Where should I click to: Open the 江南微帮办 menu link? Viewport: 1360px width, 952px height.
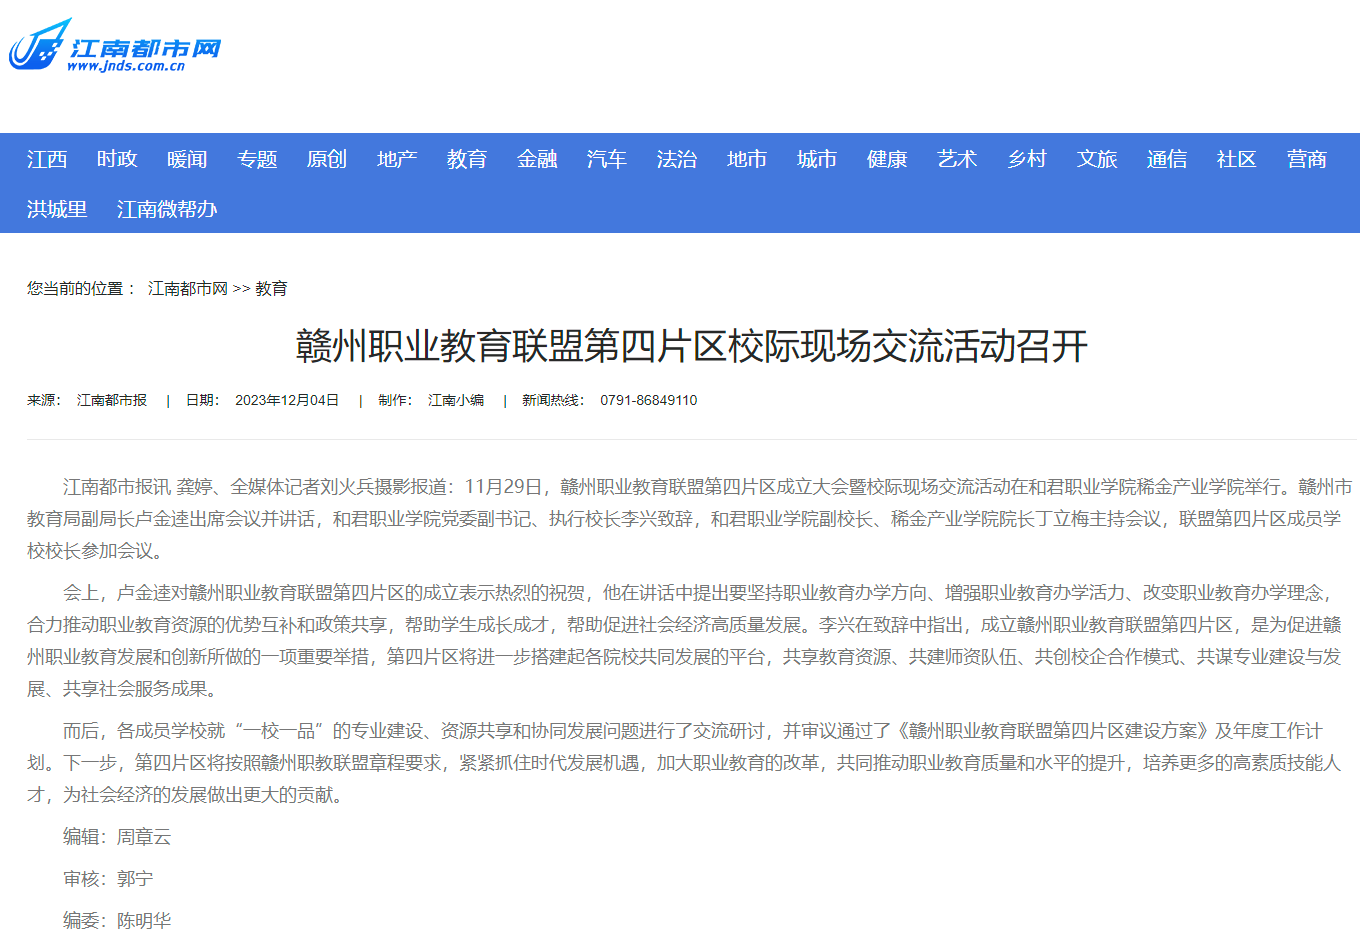167,209
